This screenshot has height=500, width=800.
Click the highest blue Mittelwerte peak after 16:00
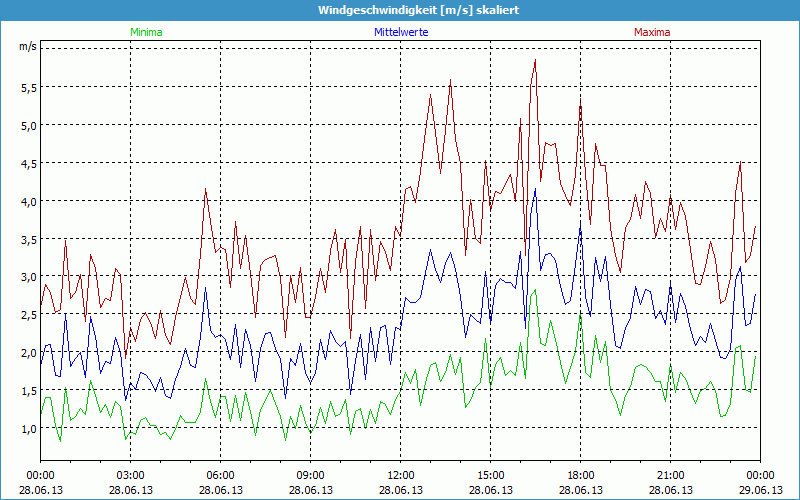click(535, 189)
